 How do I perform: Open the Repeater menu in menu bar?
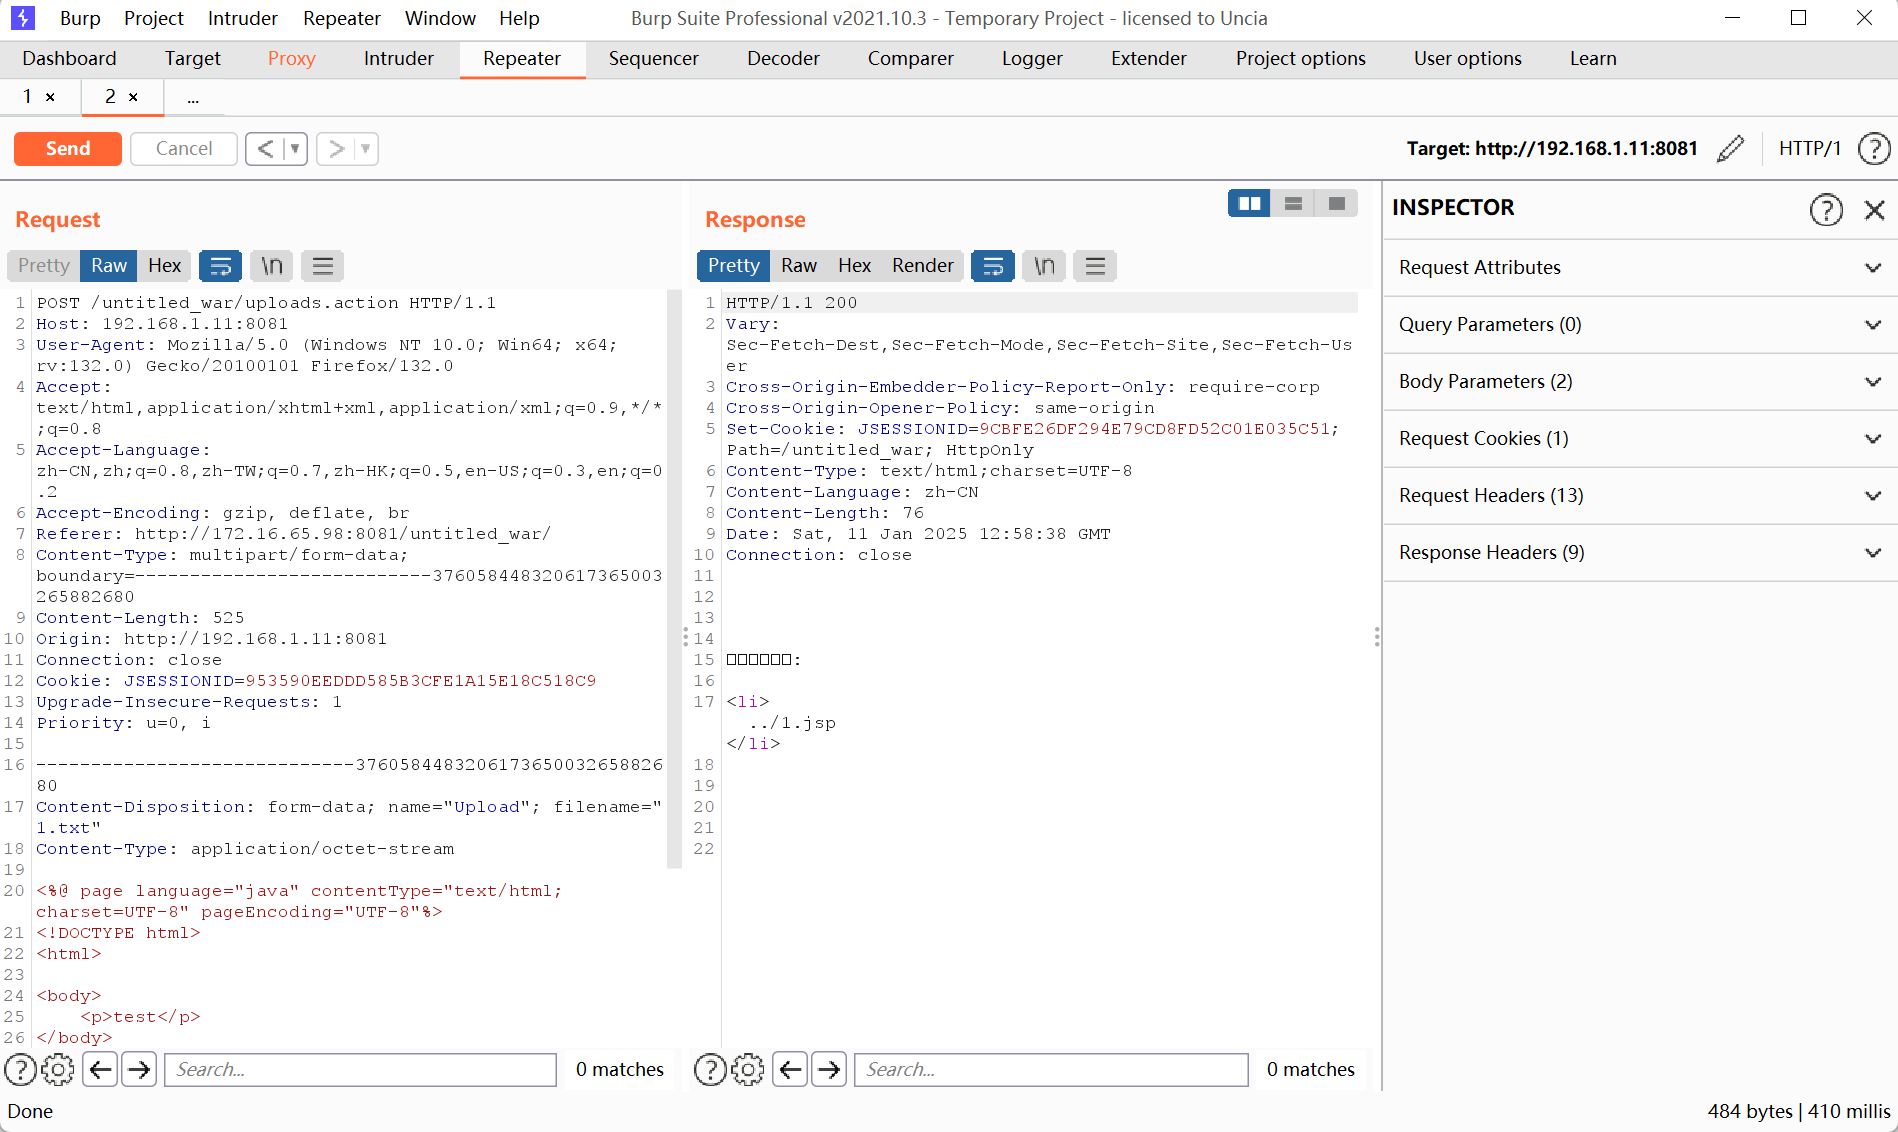click(341, 18)
